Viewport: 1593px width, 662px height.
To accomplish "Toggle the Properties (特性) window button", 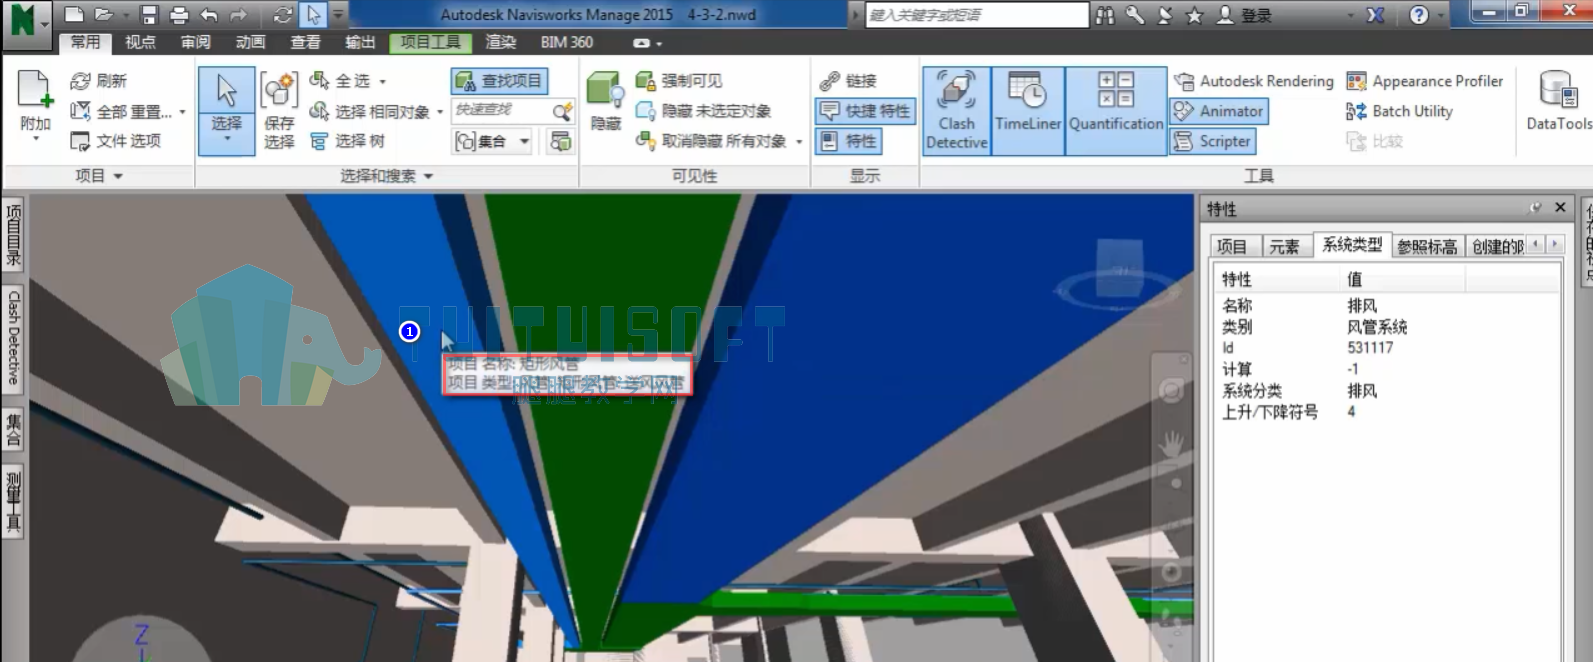I will 849,141.
